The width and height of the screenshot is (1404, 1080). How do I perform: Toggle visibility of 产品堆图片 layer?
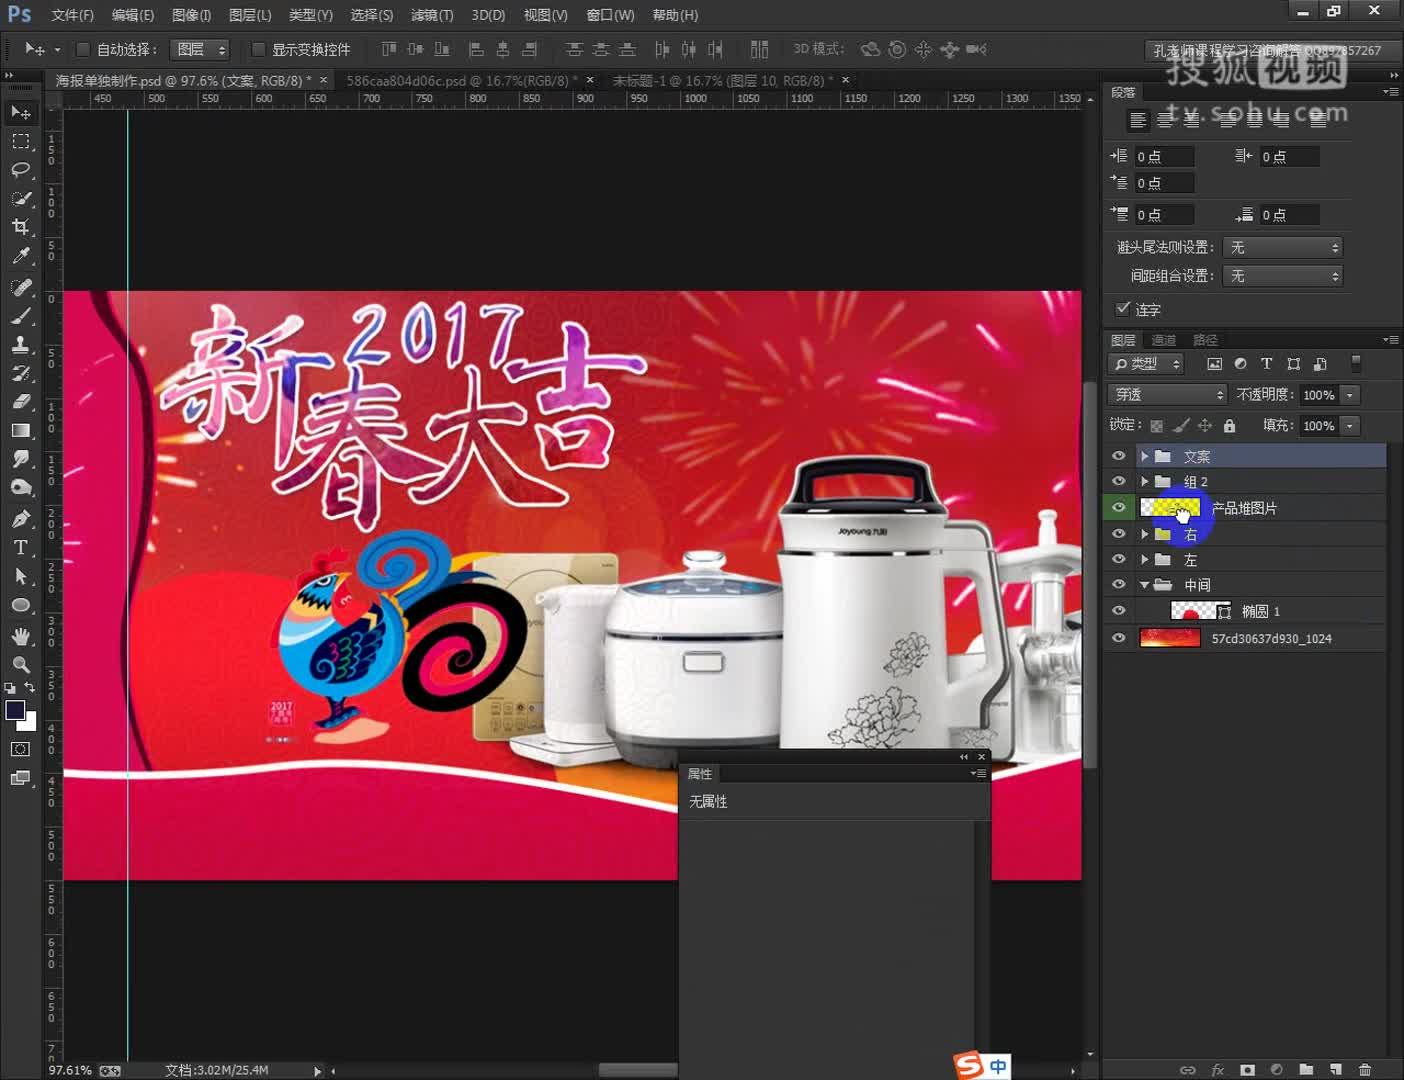(1119, 507)
